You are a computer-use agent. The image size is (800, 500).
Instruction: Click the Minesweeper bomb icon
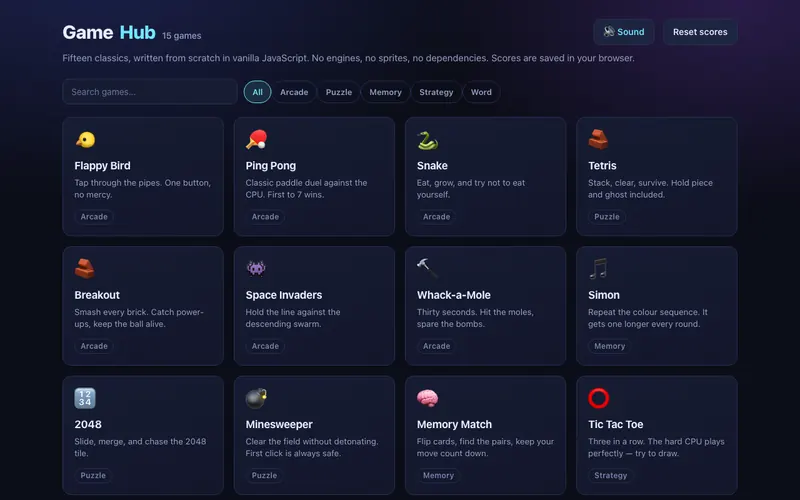(256, 398)
